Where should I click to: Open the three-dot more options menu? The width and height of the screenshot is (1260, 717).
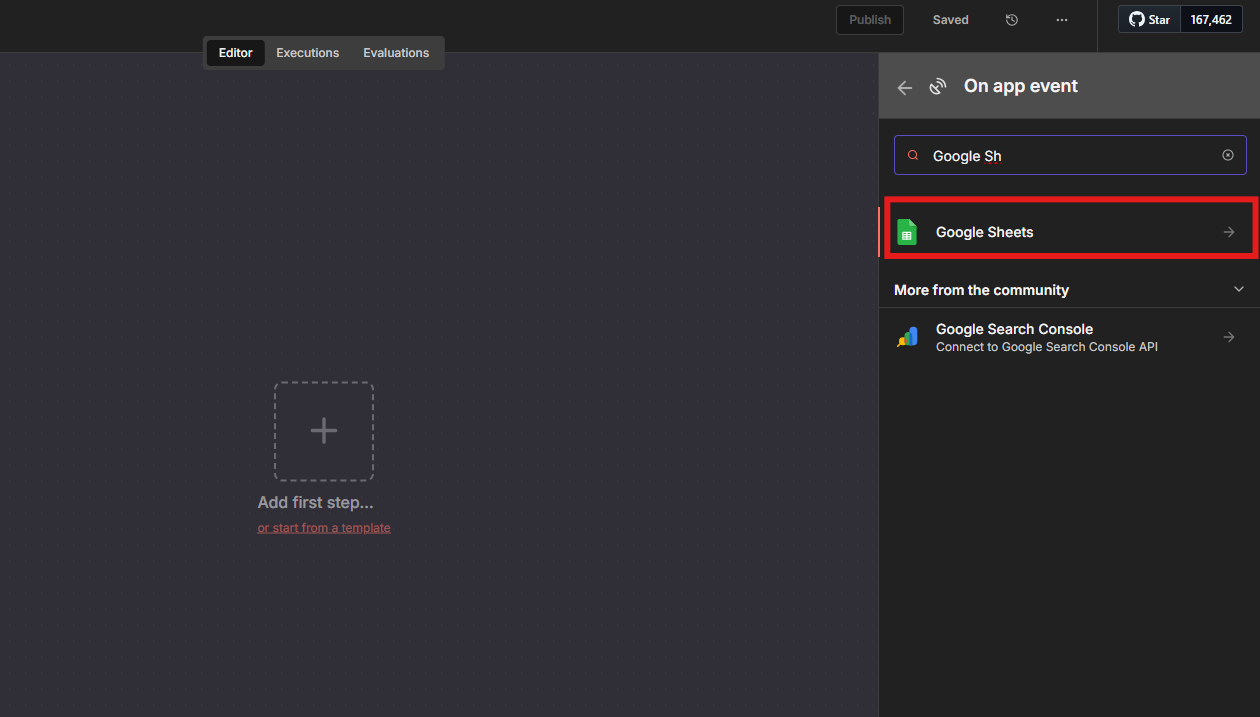tap(1062, 20)
